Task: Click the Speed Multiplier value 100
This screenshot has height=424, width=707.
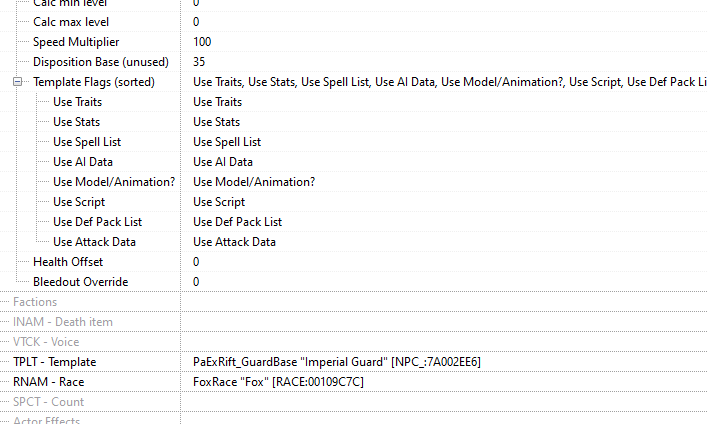Action: click(202, 42)
